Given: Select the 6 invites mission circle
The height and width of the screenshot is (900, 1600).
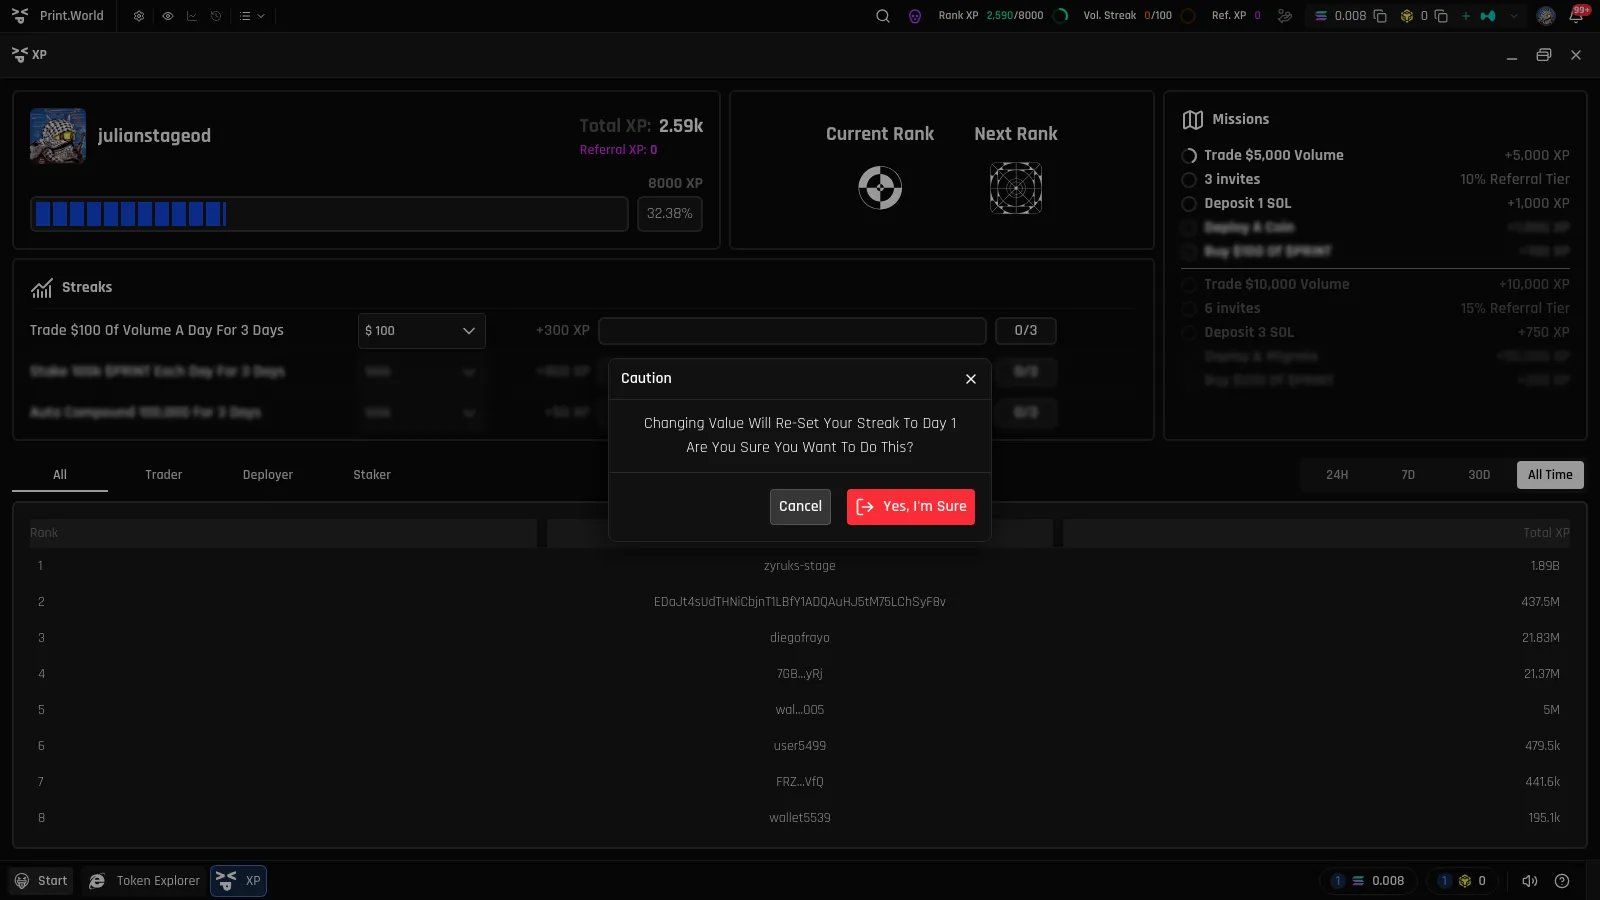Looking at the screenshot, I should [x=1189, y=309].
